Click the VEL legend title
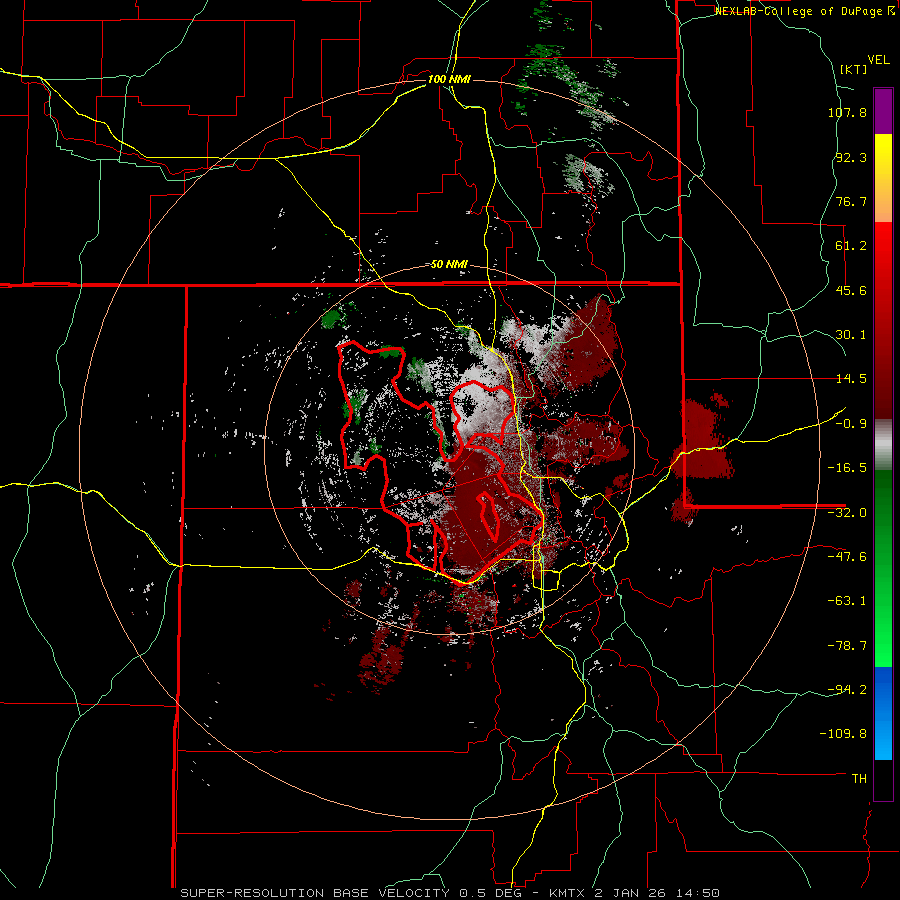 point(878,60)
